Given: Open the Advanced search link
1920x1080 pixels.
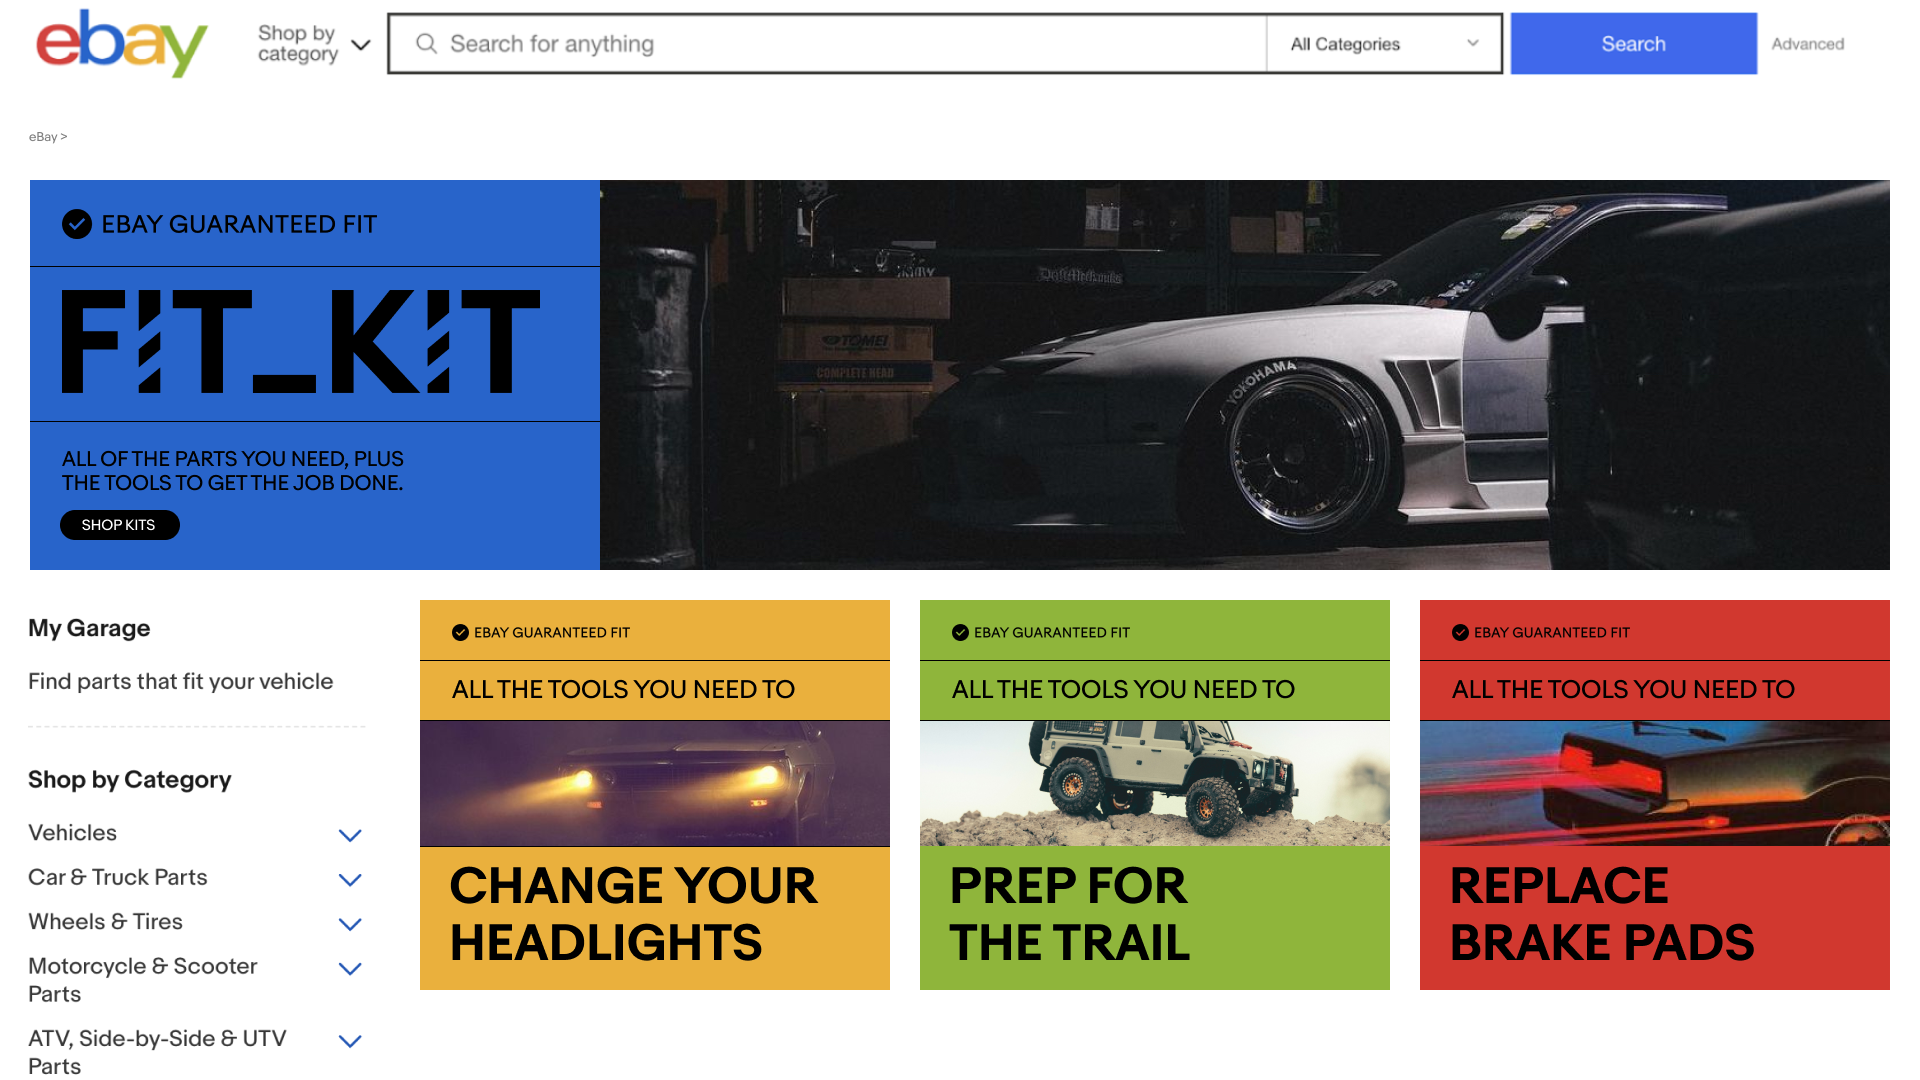Looking at the screenshot, I should (x=1807, y=44).
